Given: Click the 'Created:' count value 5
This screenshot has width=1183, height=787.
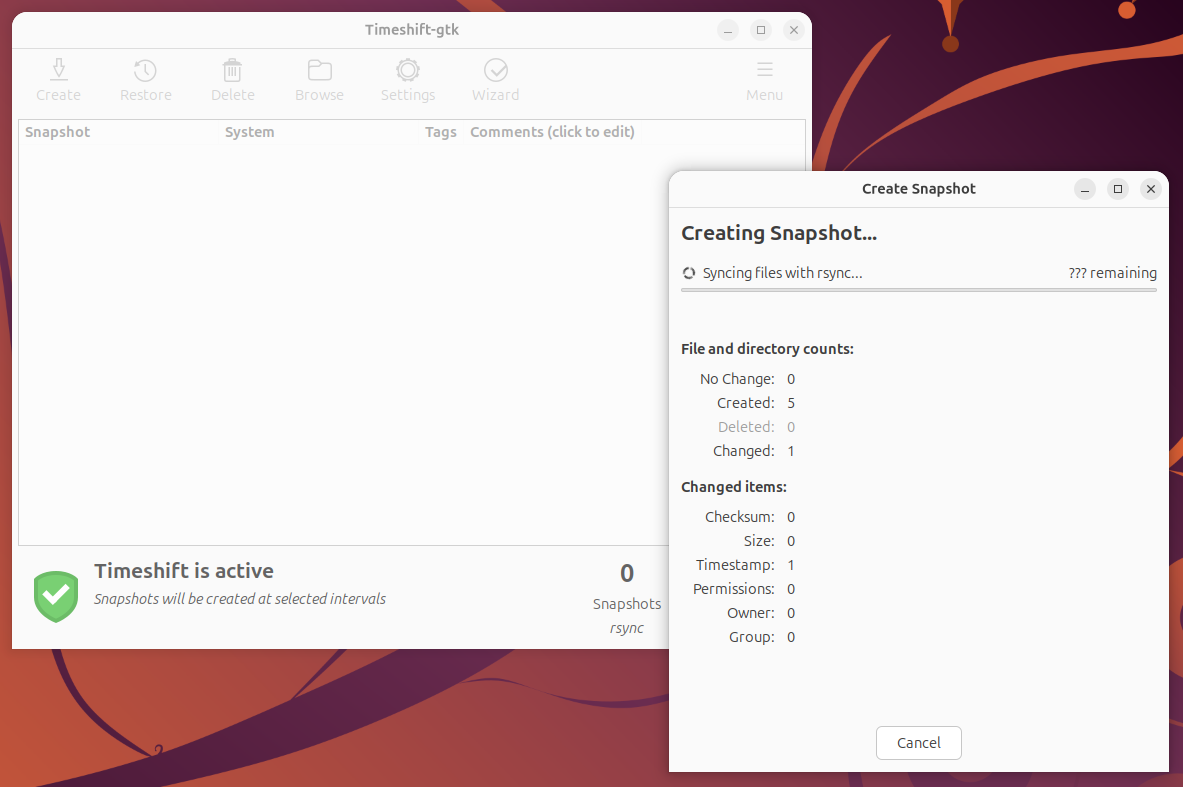Looking at the screenshot, I should [791, 403].
